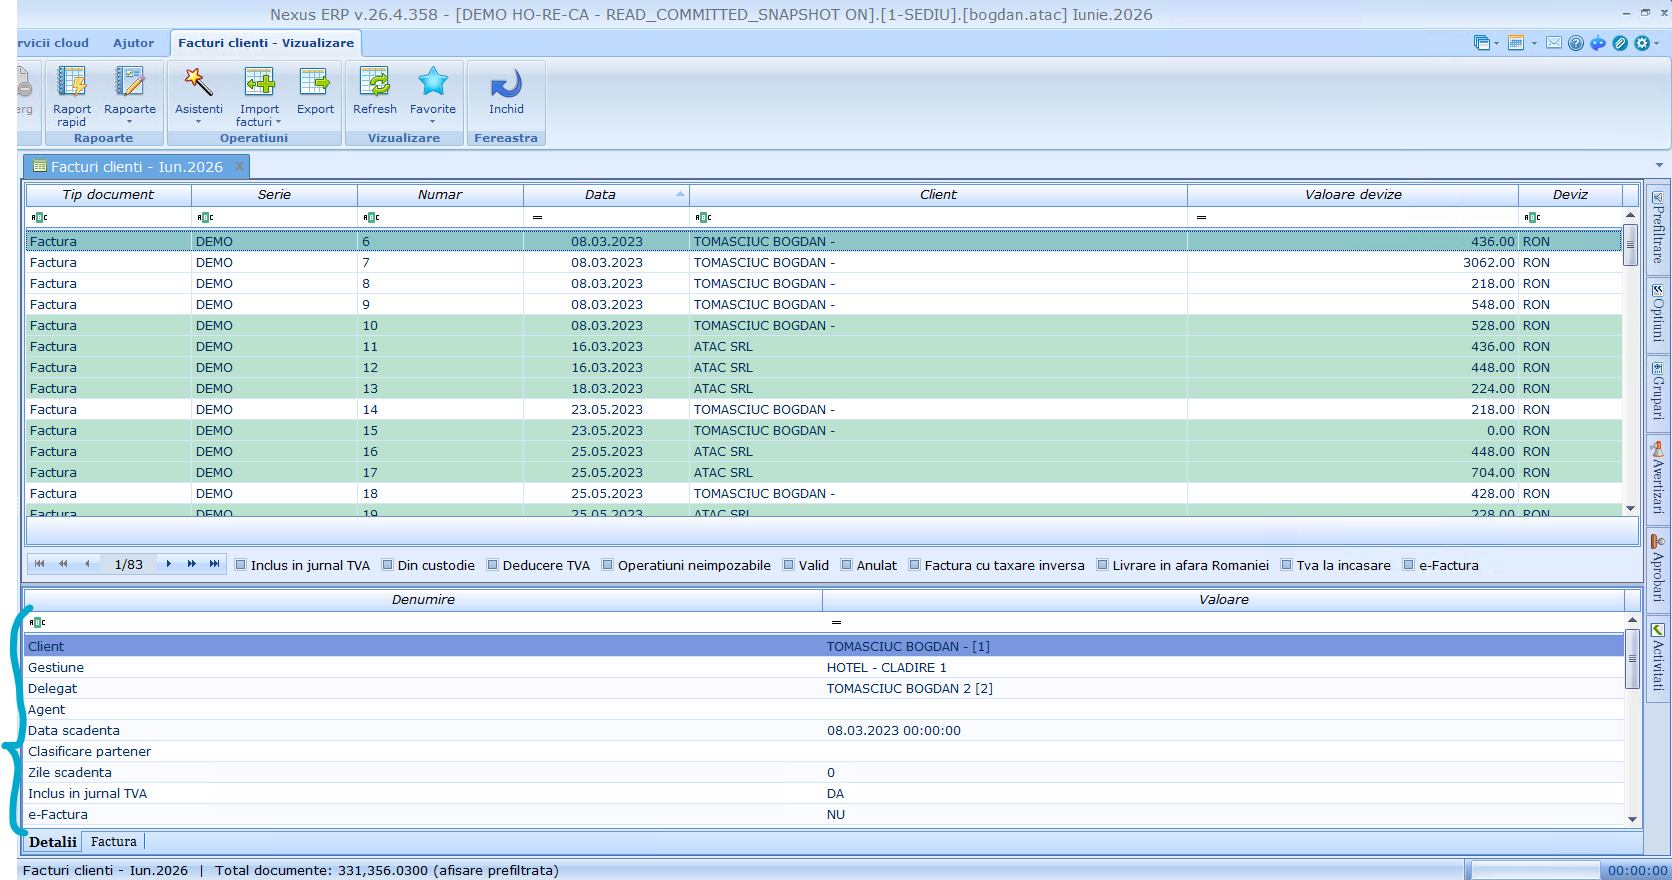
Task: Open the Prefiltrare side panel
Action: point(1658,229)
